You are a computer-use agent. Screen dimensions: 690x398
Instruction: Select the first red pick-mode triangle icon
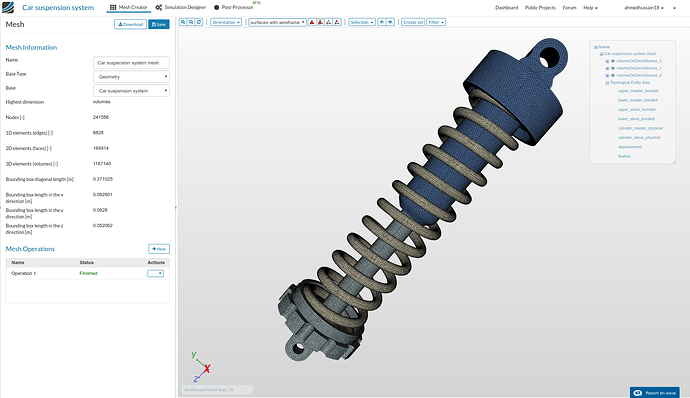312,22
